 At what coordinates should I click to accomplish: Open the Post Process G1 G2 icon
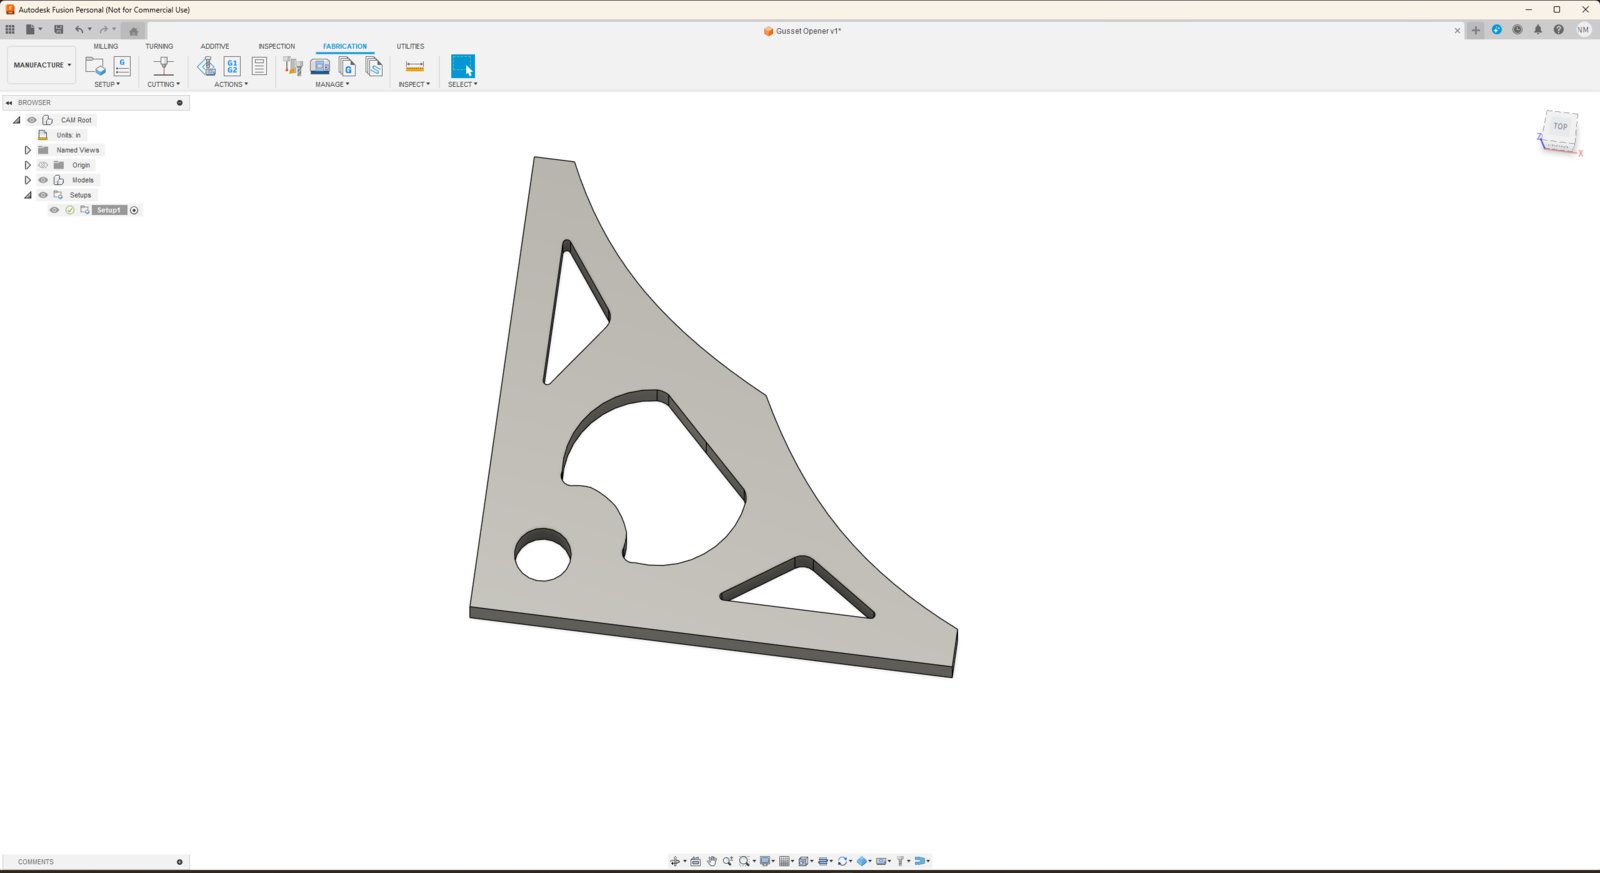232,66
